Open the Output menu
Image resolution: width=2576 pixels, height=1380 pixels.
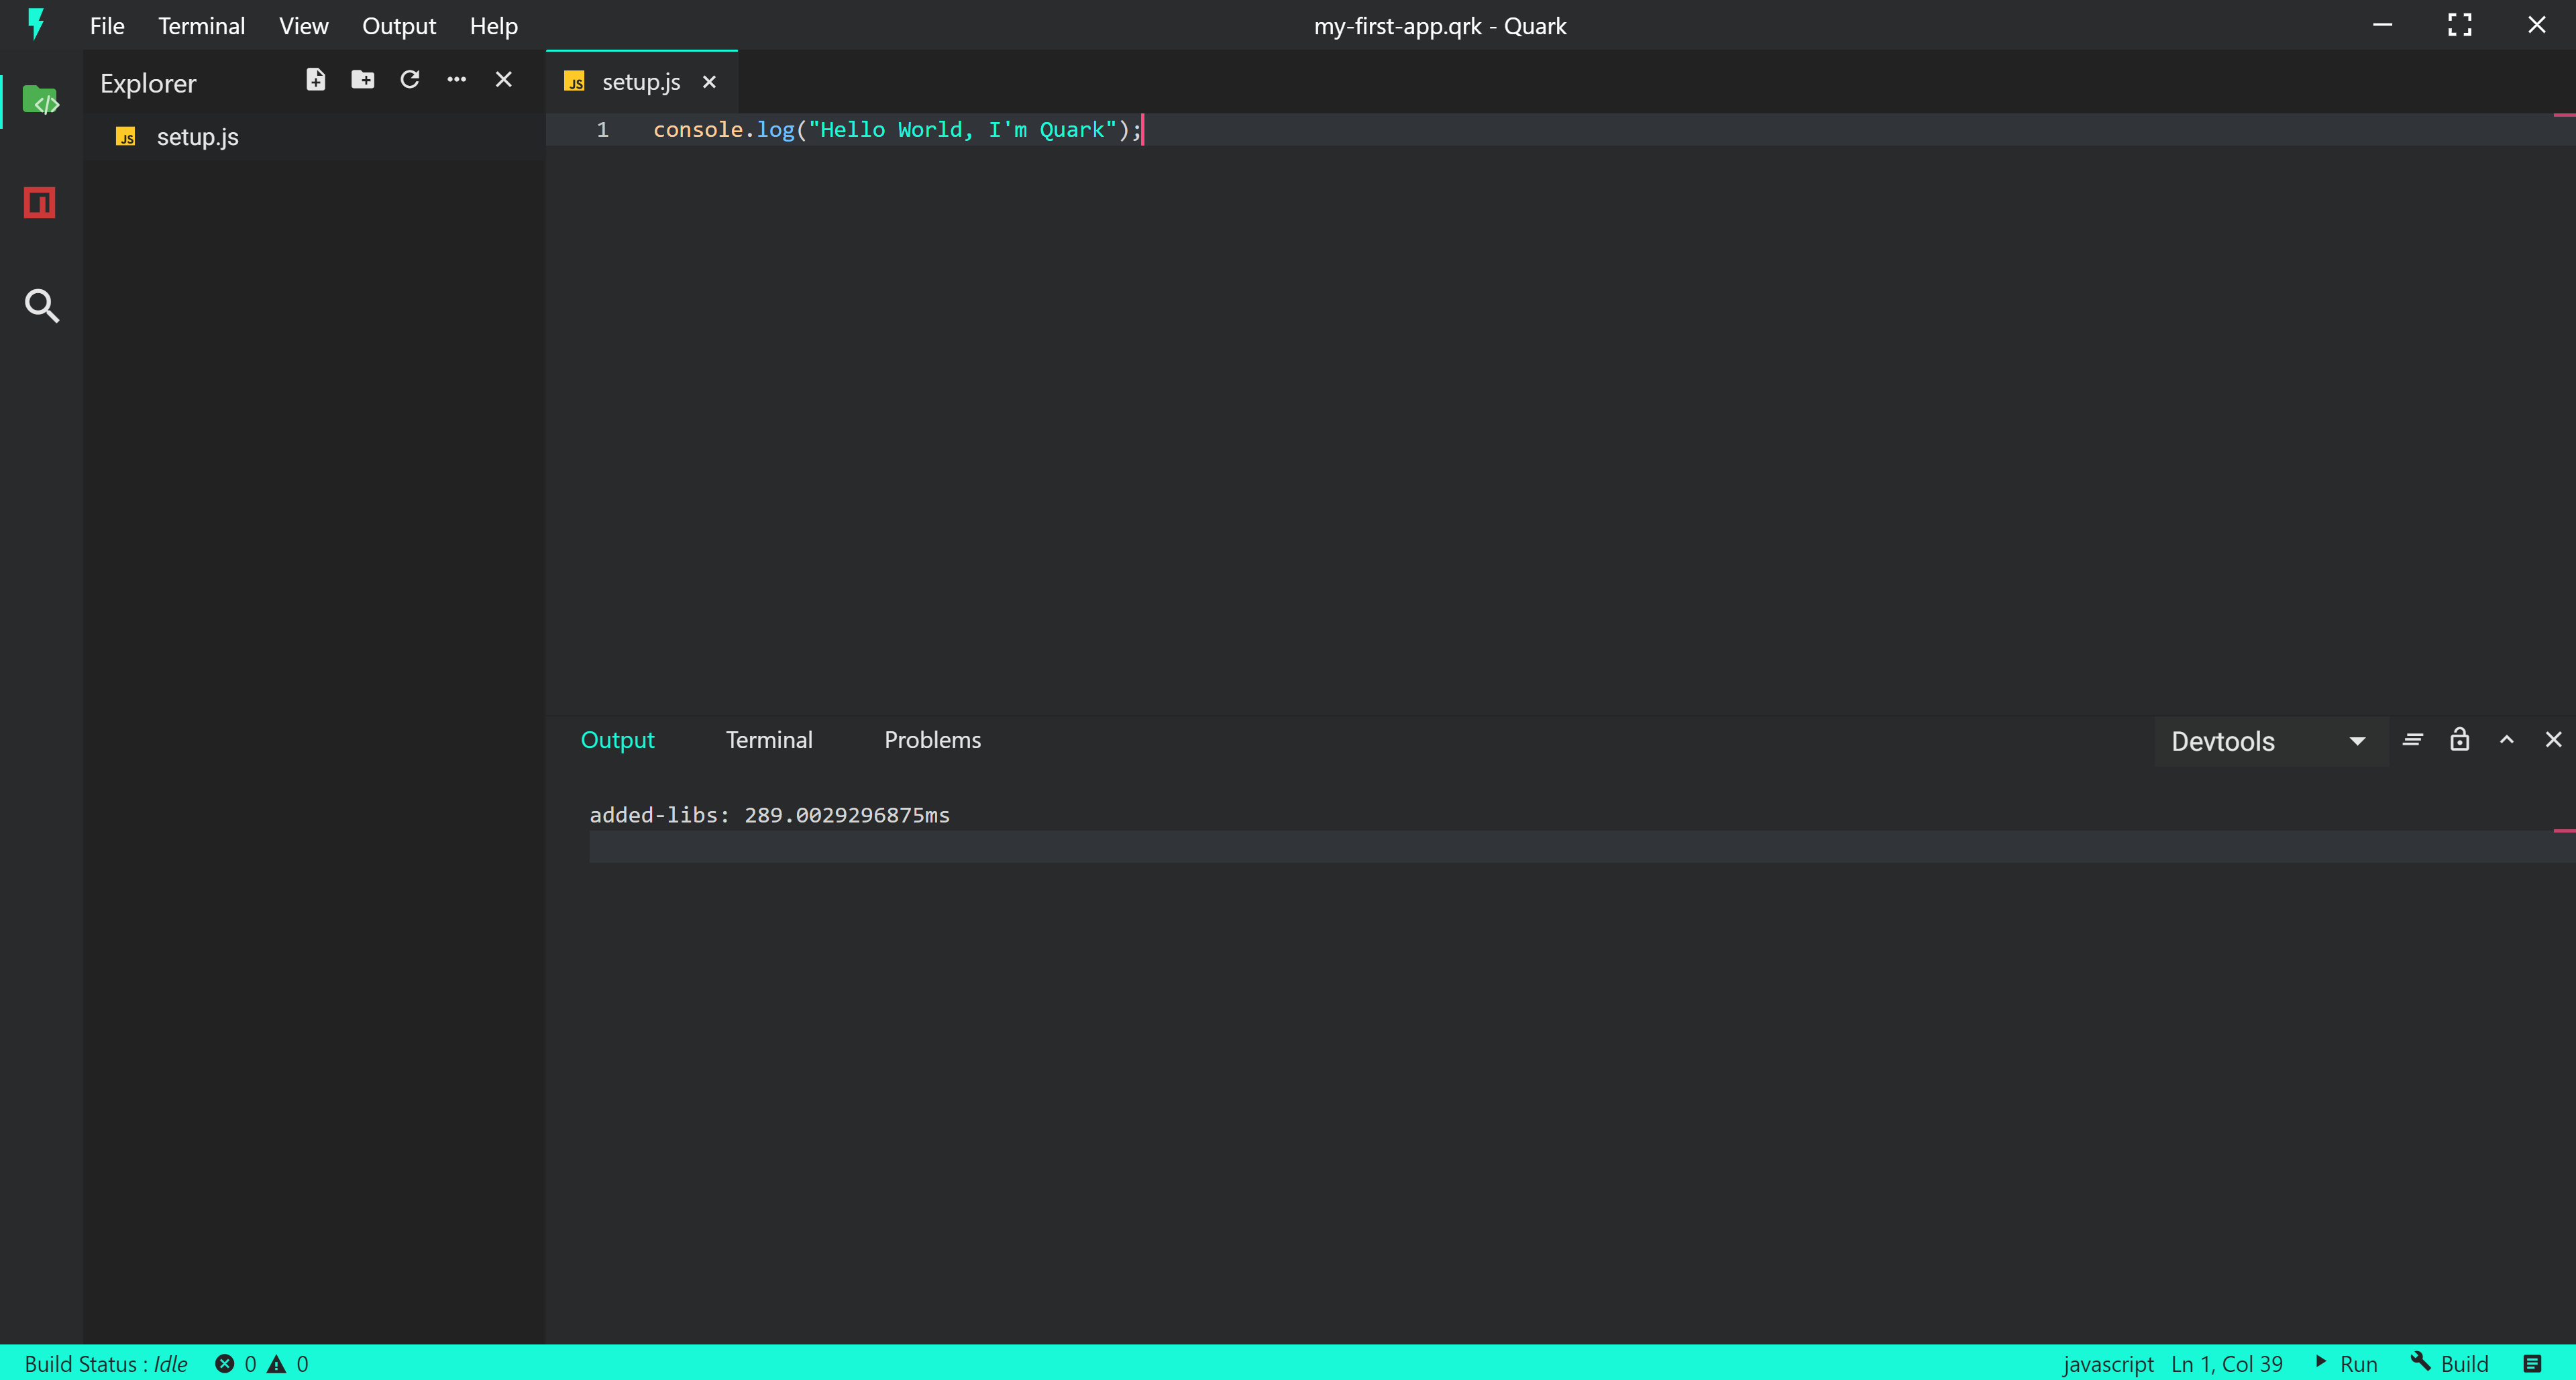coord(399,26)
